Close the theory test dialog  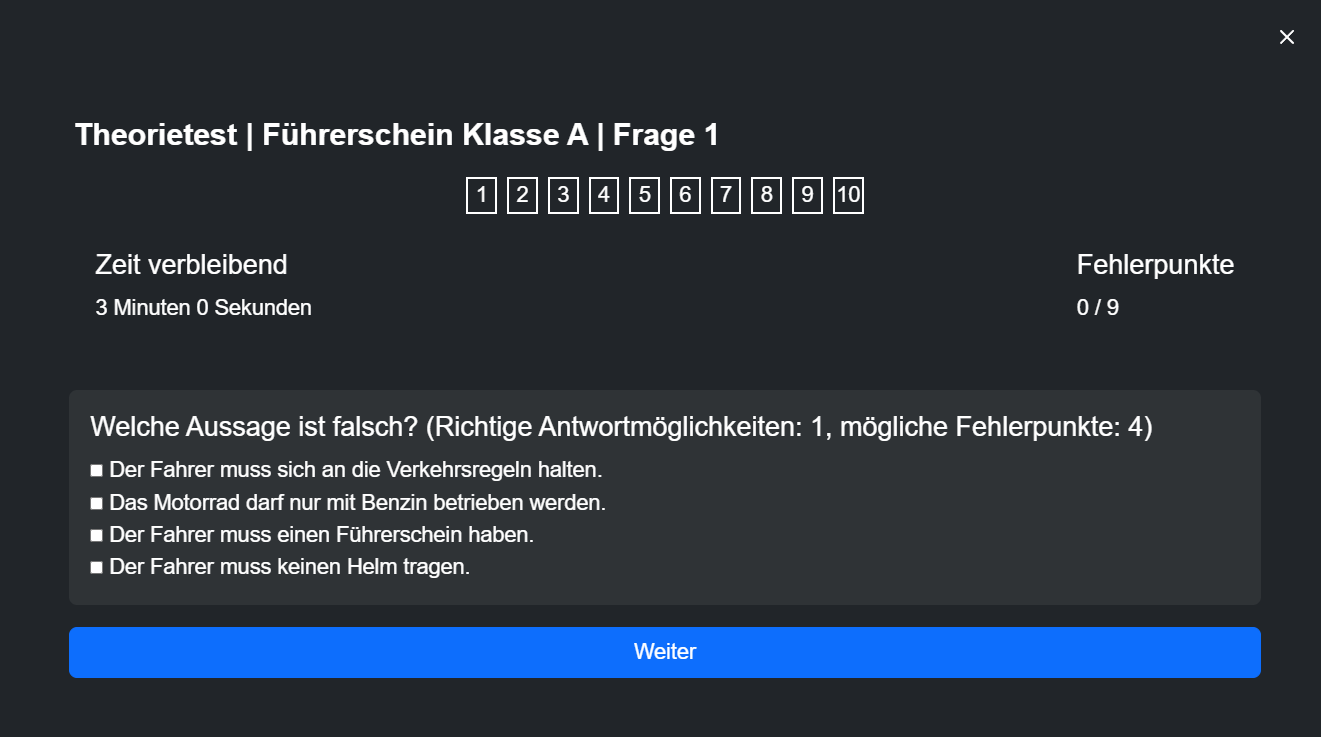tap(1287, 37)
